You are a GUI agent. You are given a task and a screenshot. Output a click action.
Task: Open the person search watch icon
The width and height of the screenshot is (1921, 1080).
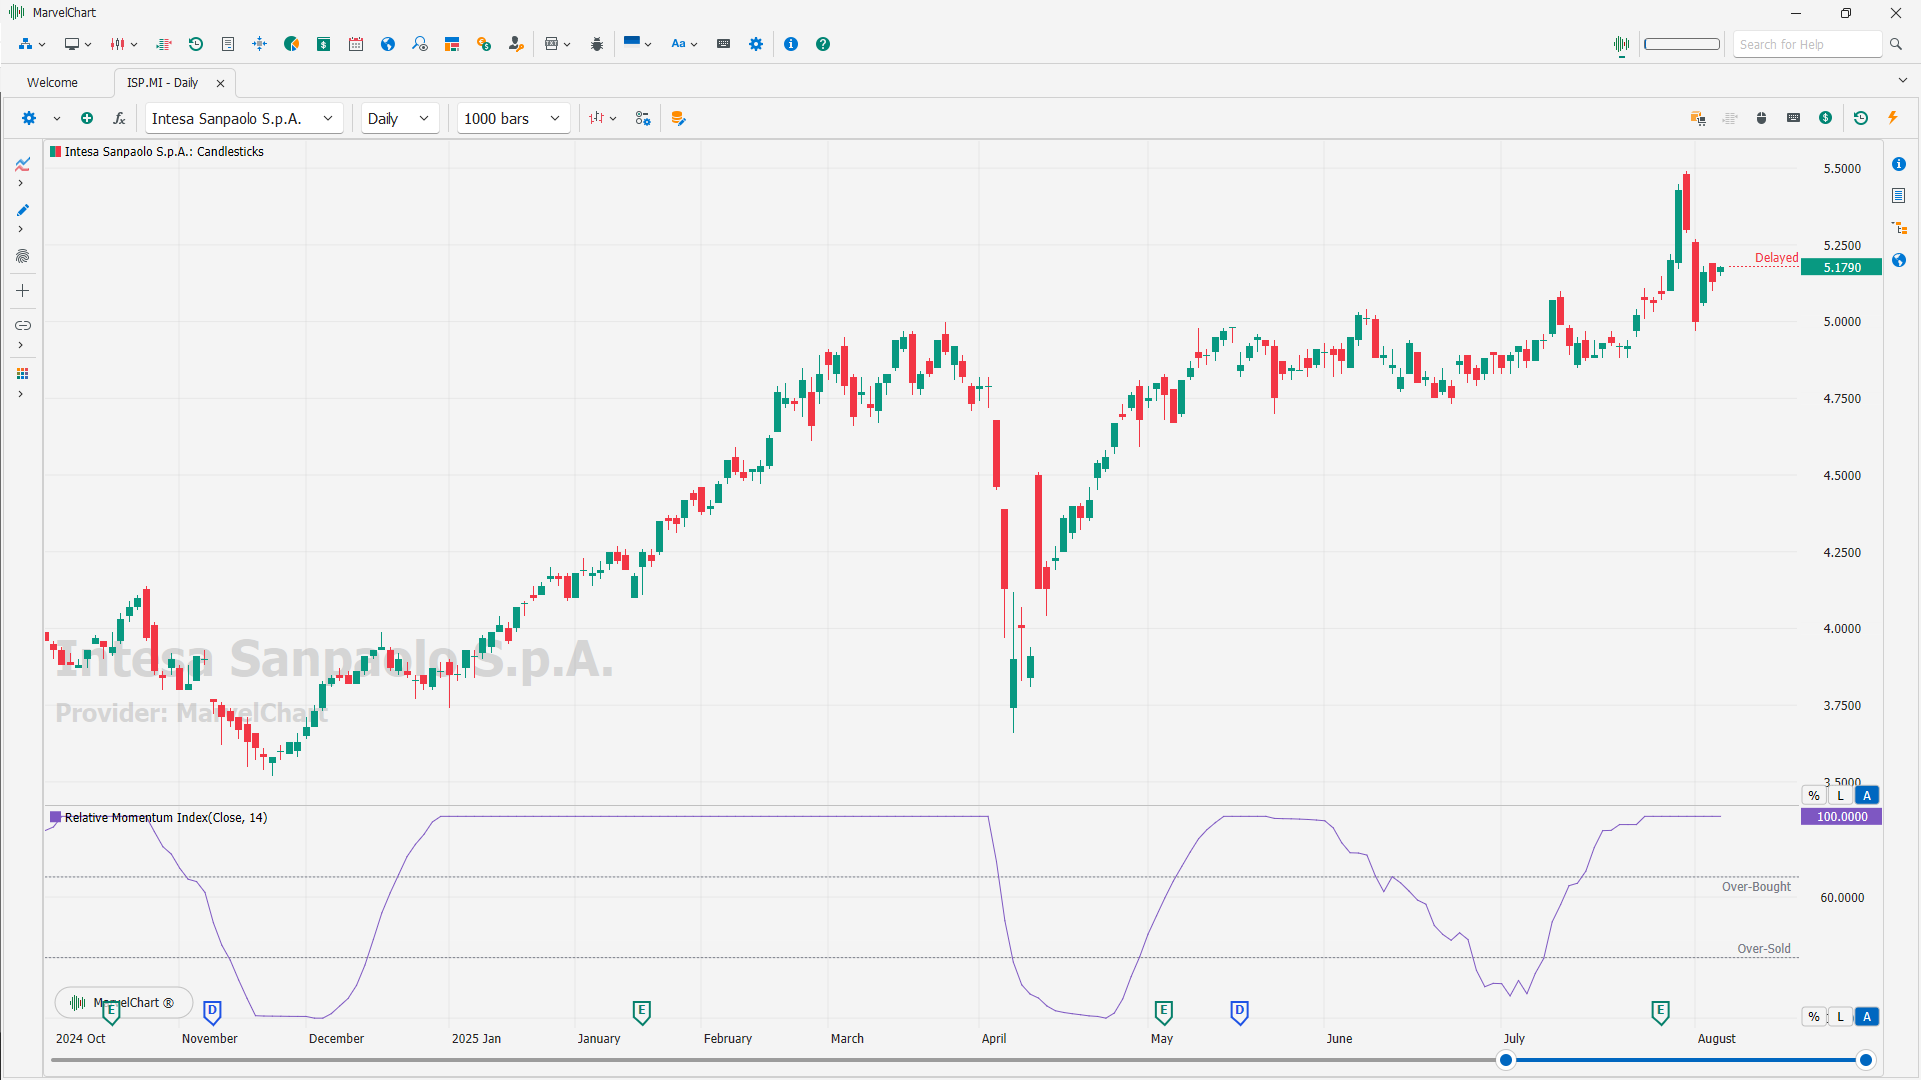coord(420,44)
